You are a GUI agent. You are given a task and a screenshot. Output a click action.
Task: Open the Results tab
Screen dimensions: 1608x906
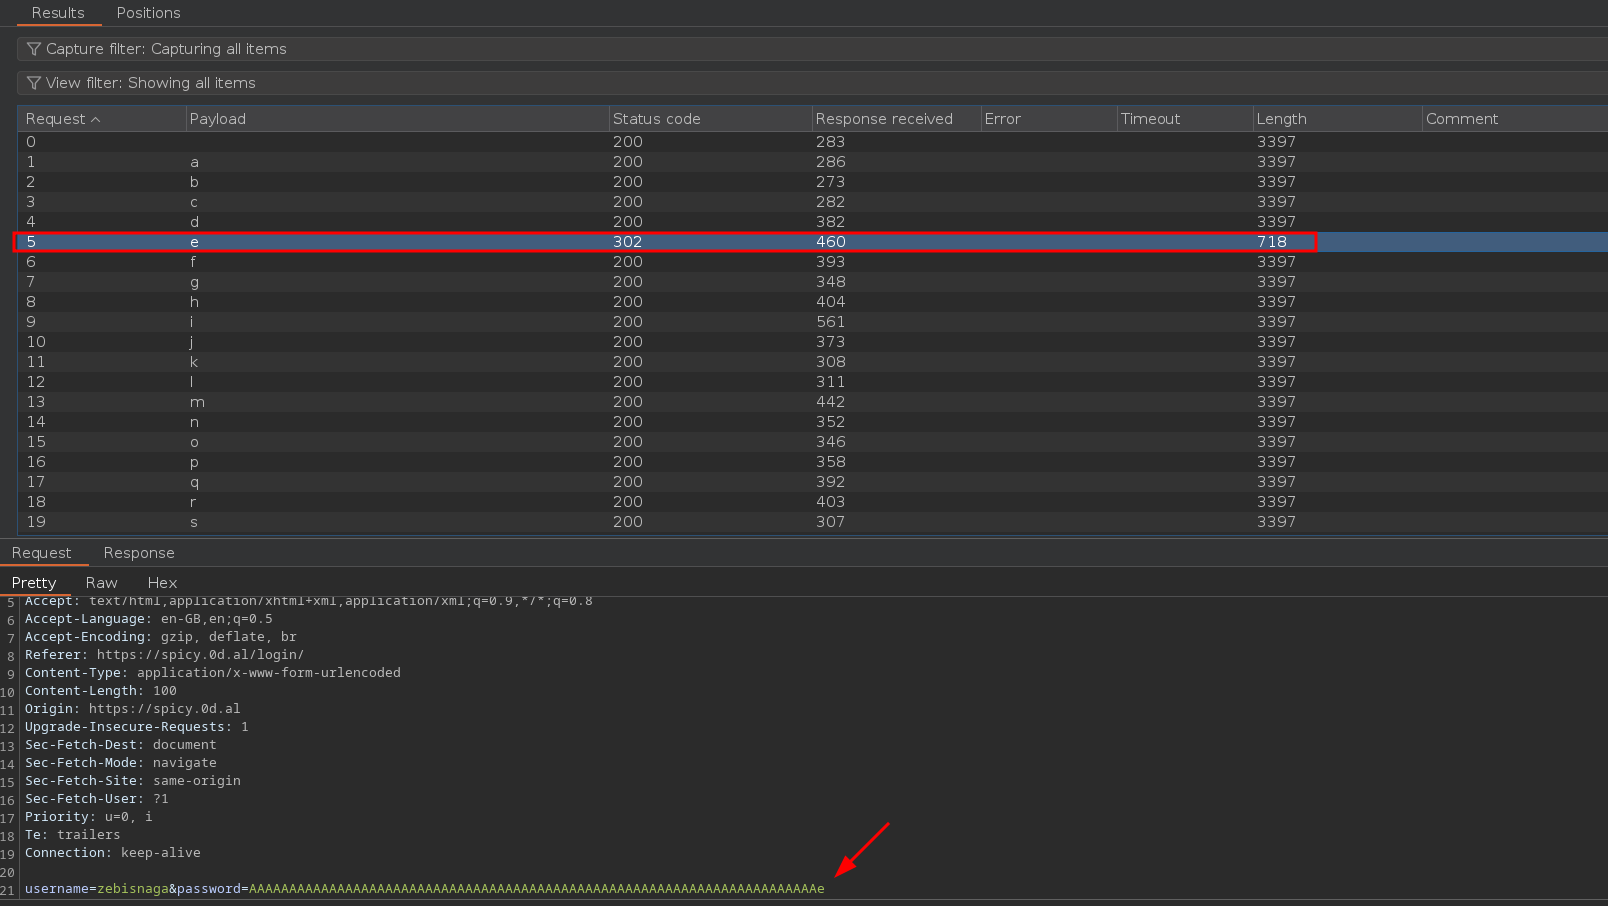click(x=58, y=13)
